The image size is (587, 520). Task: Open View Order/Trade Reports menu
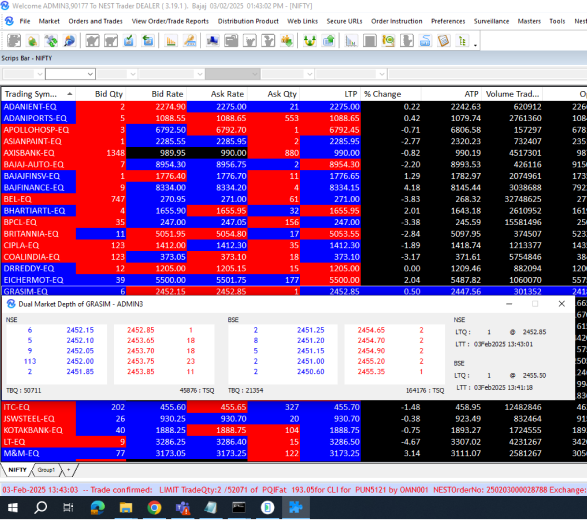click(x=170, y=21)
